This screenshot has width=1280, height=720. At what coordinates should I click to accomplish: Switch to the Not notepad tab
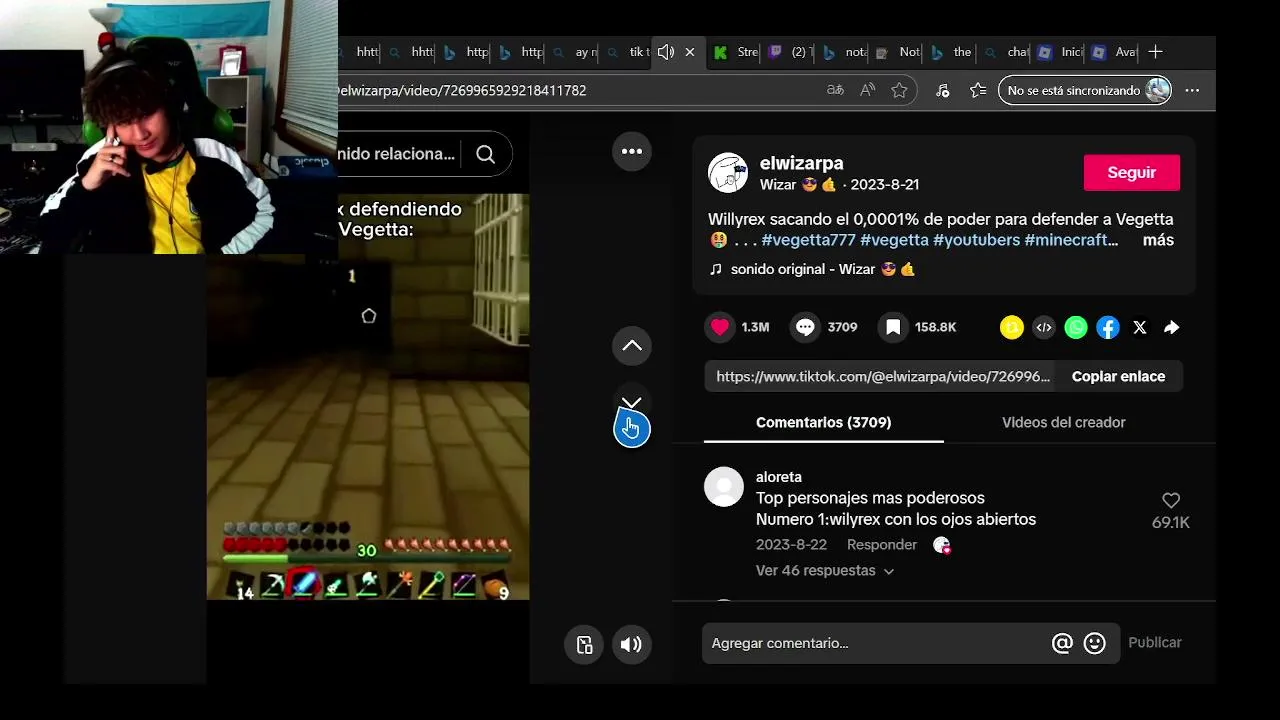897,52
